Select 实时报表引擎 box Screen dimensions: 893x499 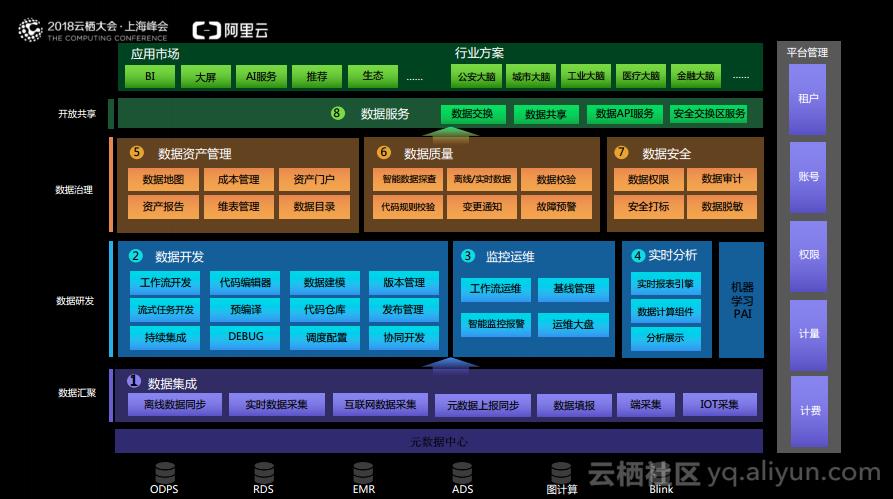click(x=666, y=284)
